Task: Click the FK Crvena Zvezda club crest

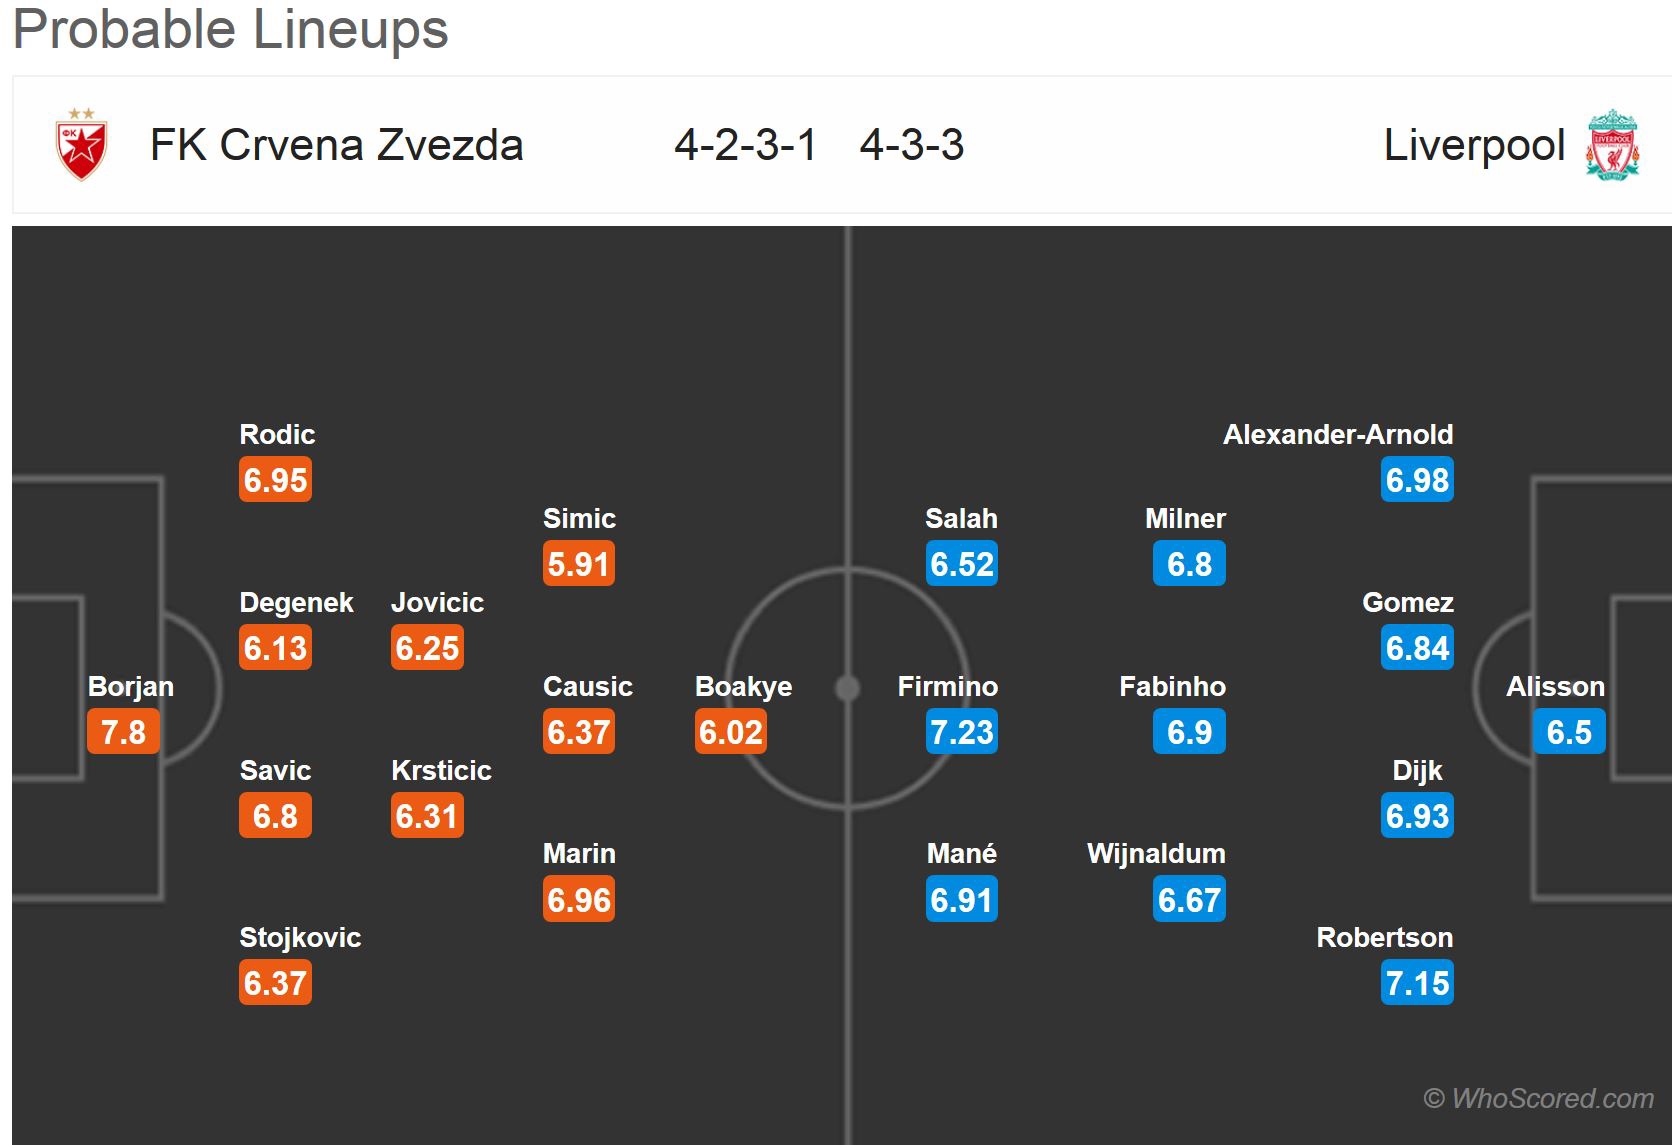Action: pos(81,145)
